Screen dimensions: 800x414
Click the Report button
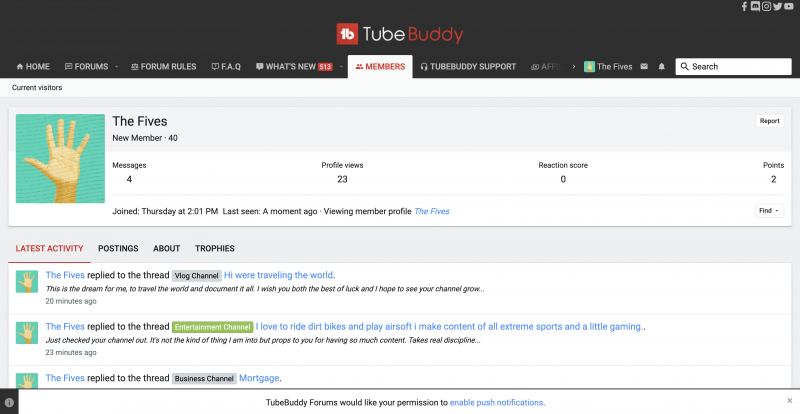click(769, 121)
